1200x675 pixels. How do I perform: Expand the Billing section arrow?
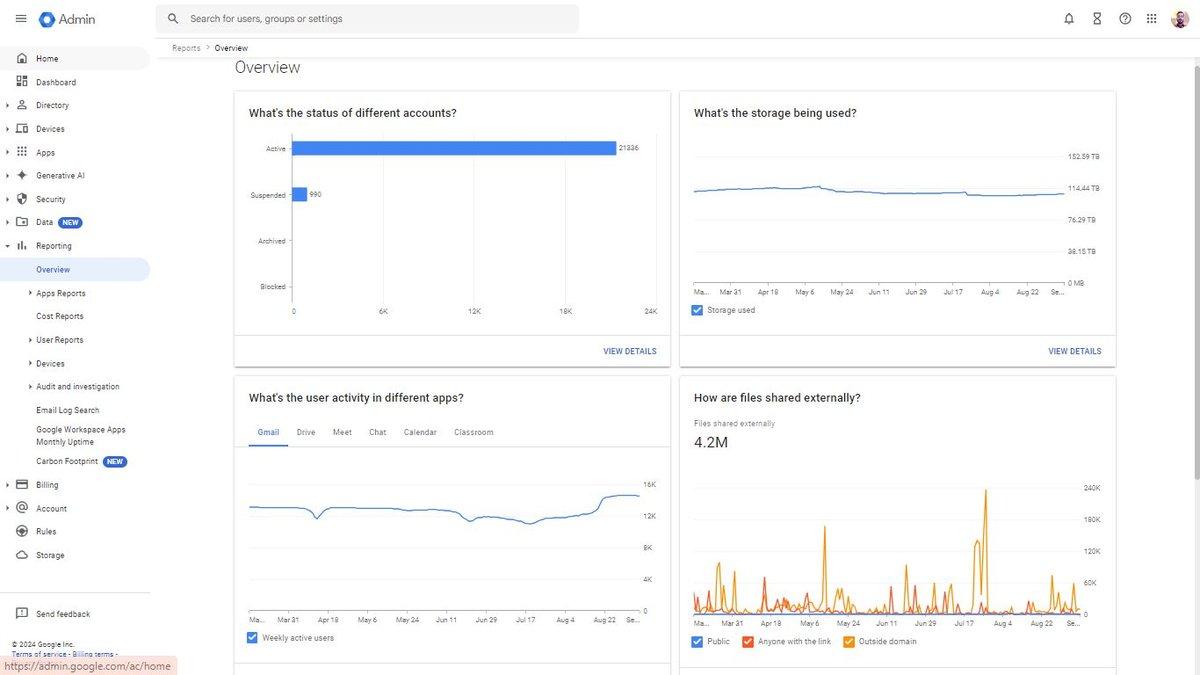(x=7, y=485)
